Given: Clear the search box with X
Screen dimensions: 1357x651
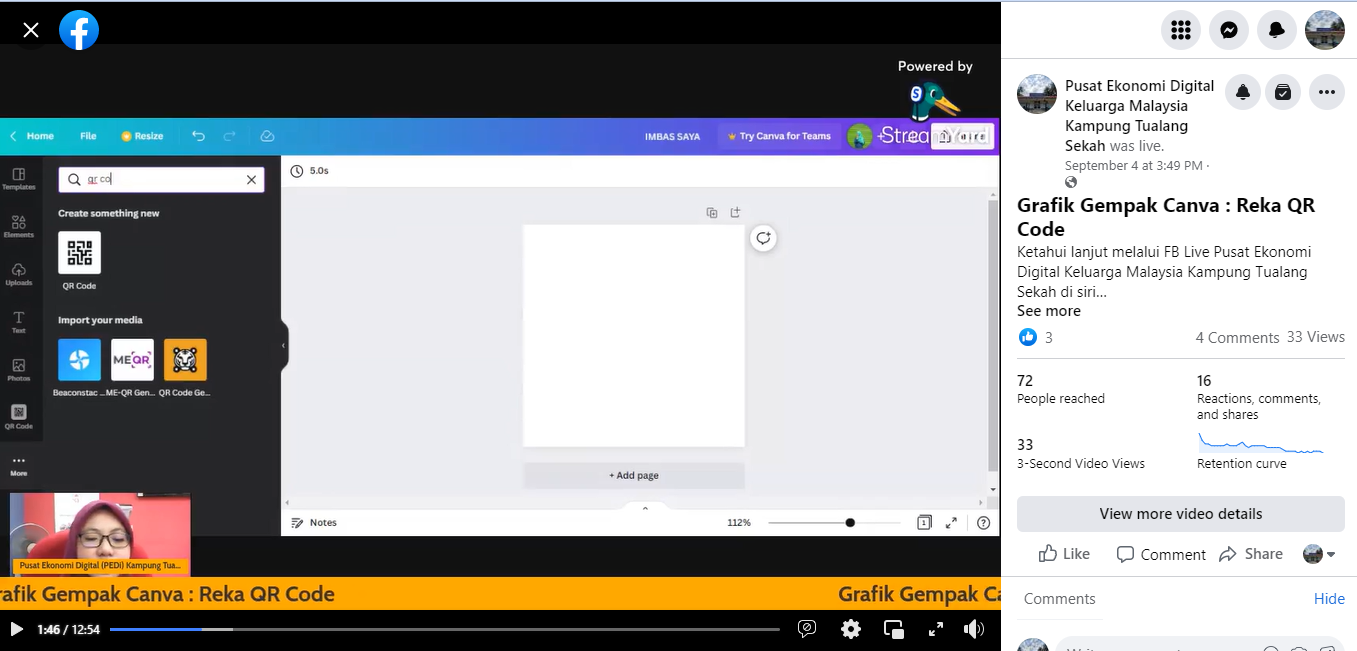Looking at the screenshot, I should coord(251,180).
